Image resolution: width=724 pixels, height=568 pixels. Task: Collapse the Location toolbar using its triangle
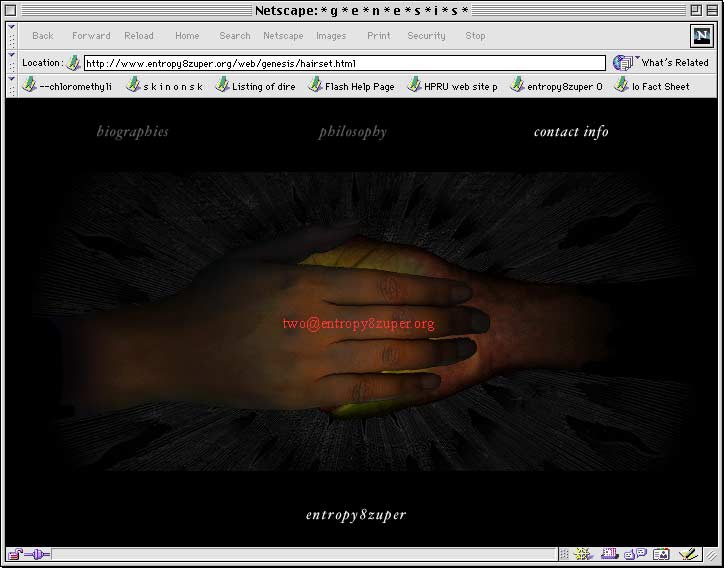(11, 56)
